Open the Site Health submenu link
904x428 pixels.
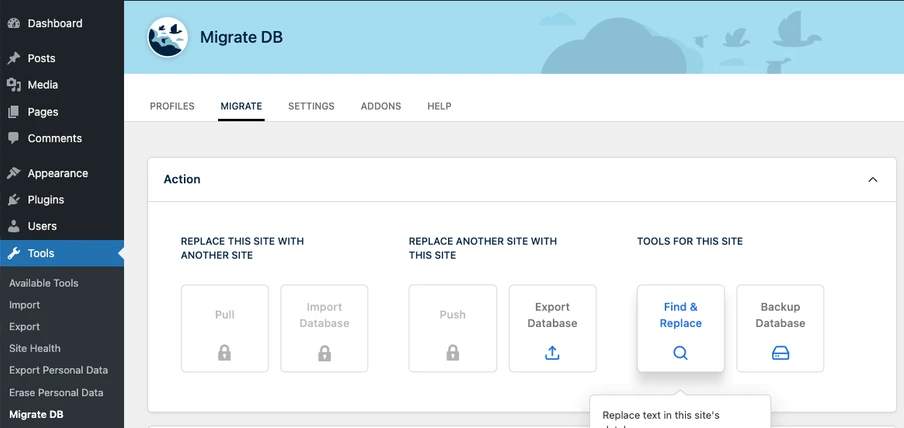click(x=35, y=348)
